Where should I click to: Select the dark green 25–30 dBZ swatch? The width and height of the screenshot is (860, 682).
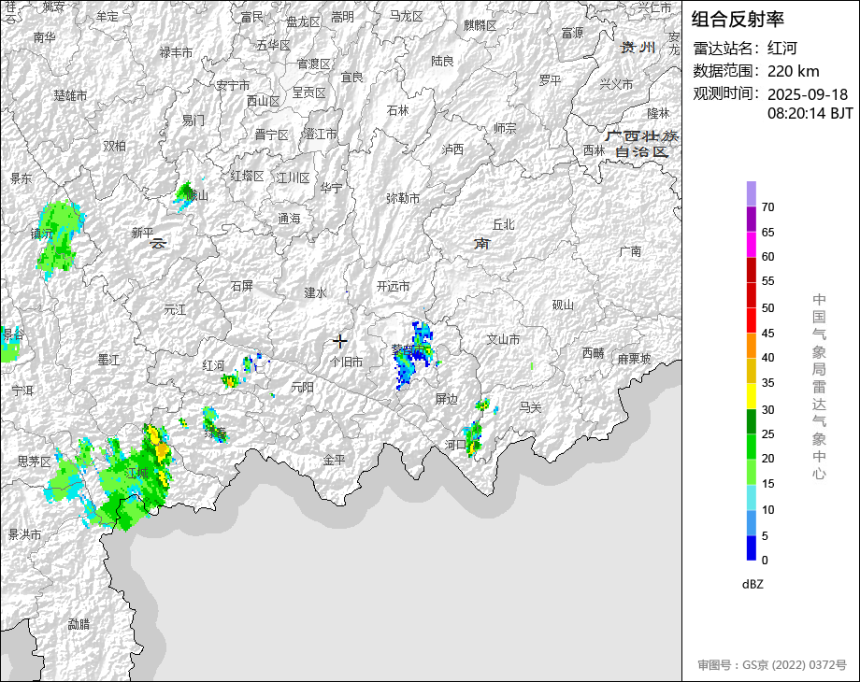[751, 421]
